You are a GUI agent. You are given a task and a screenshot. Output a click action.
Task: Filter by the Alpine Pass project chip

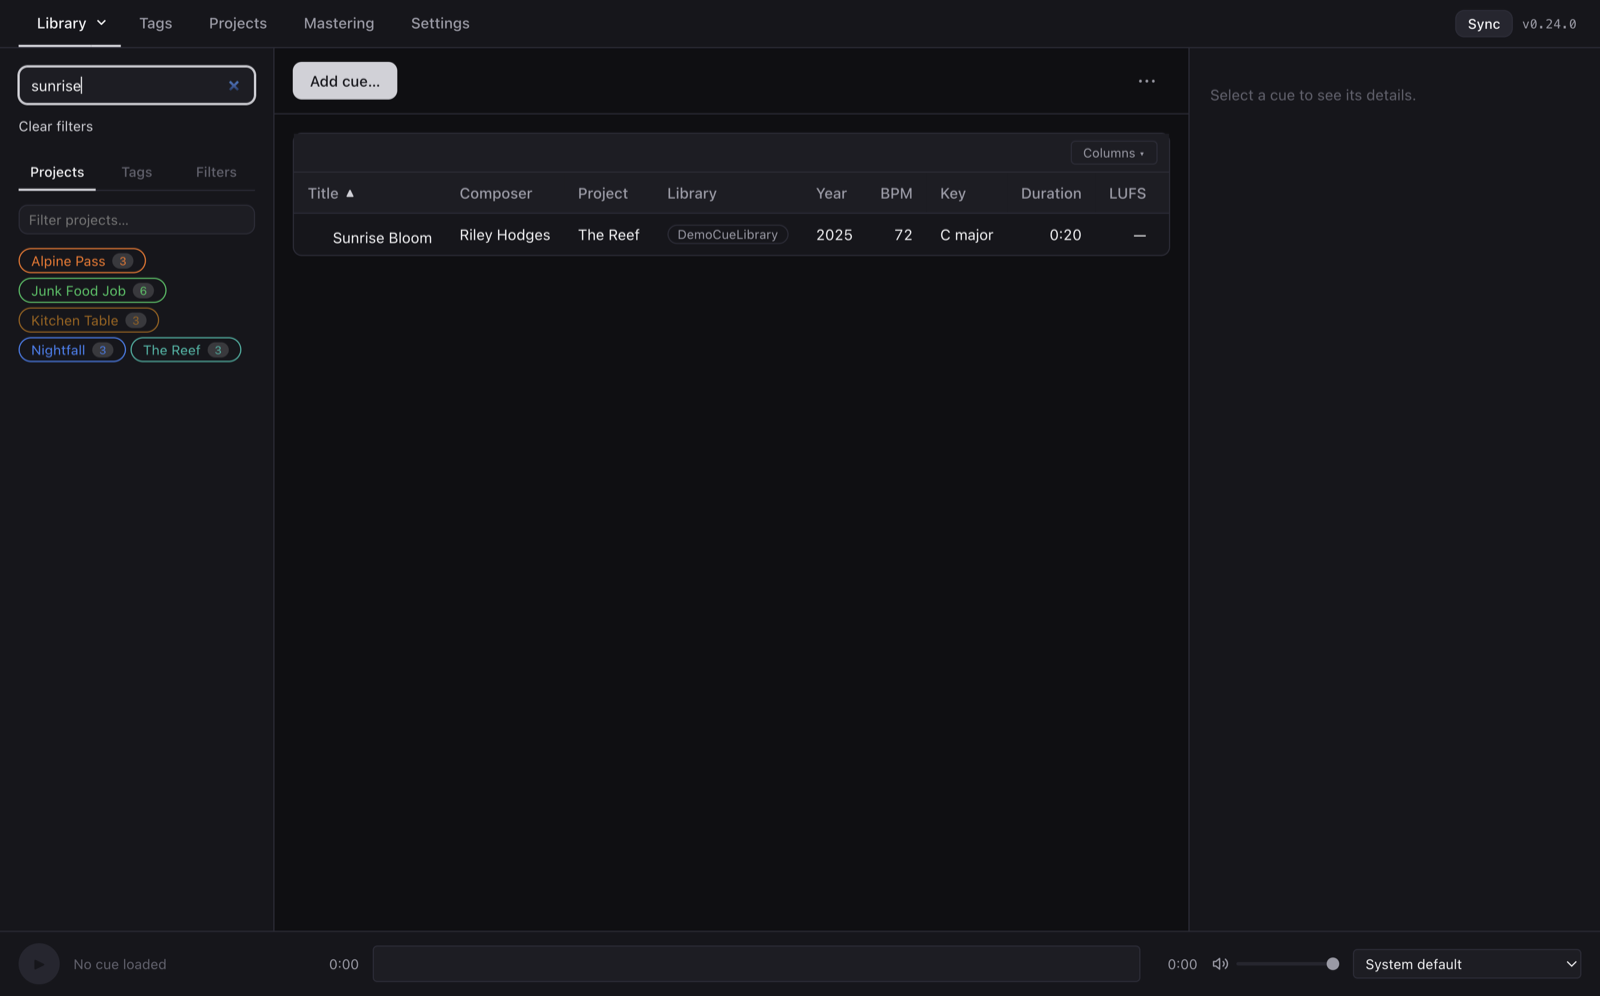pyautogui.click(x=82, y=261)
